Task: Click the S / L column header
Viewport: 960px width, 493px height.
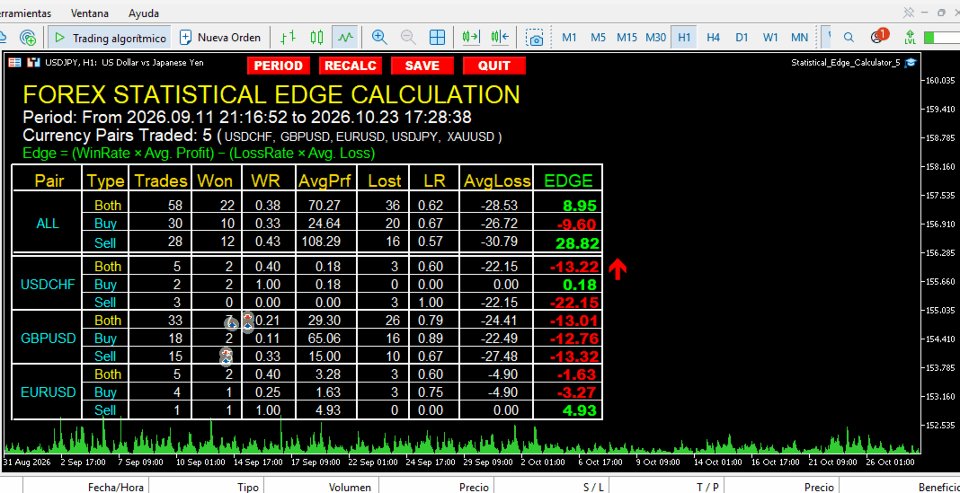Action: coord(593,487)
